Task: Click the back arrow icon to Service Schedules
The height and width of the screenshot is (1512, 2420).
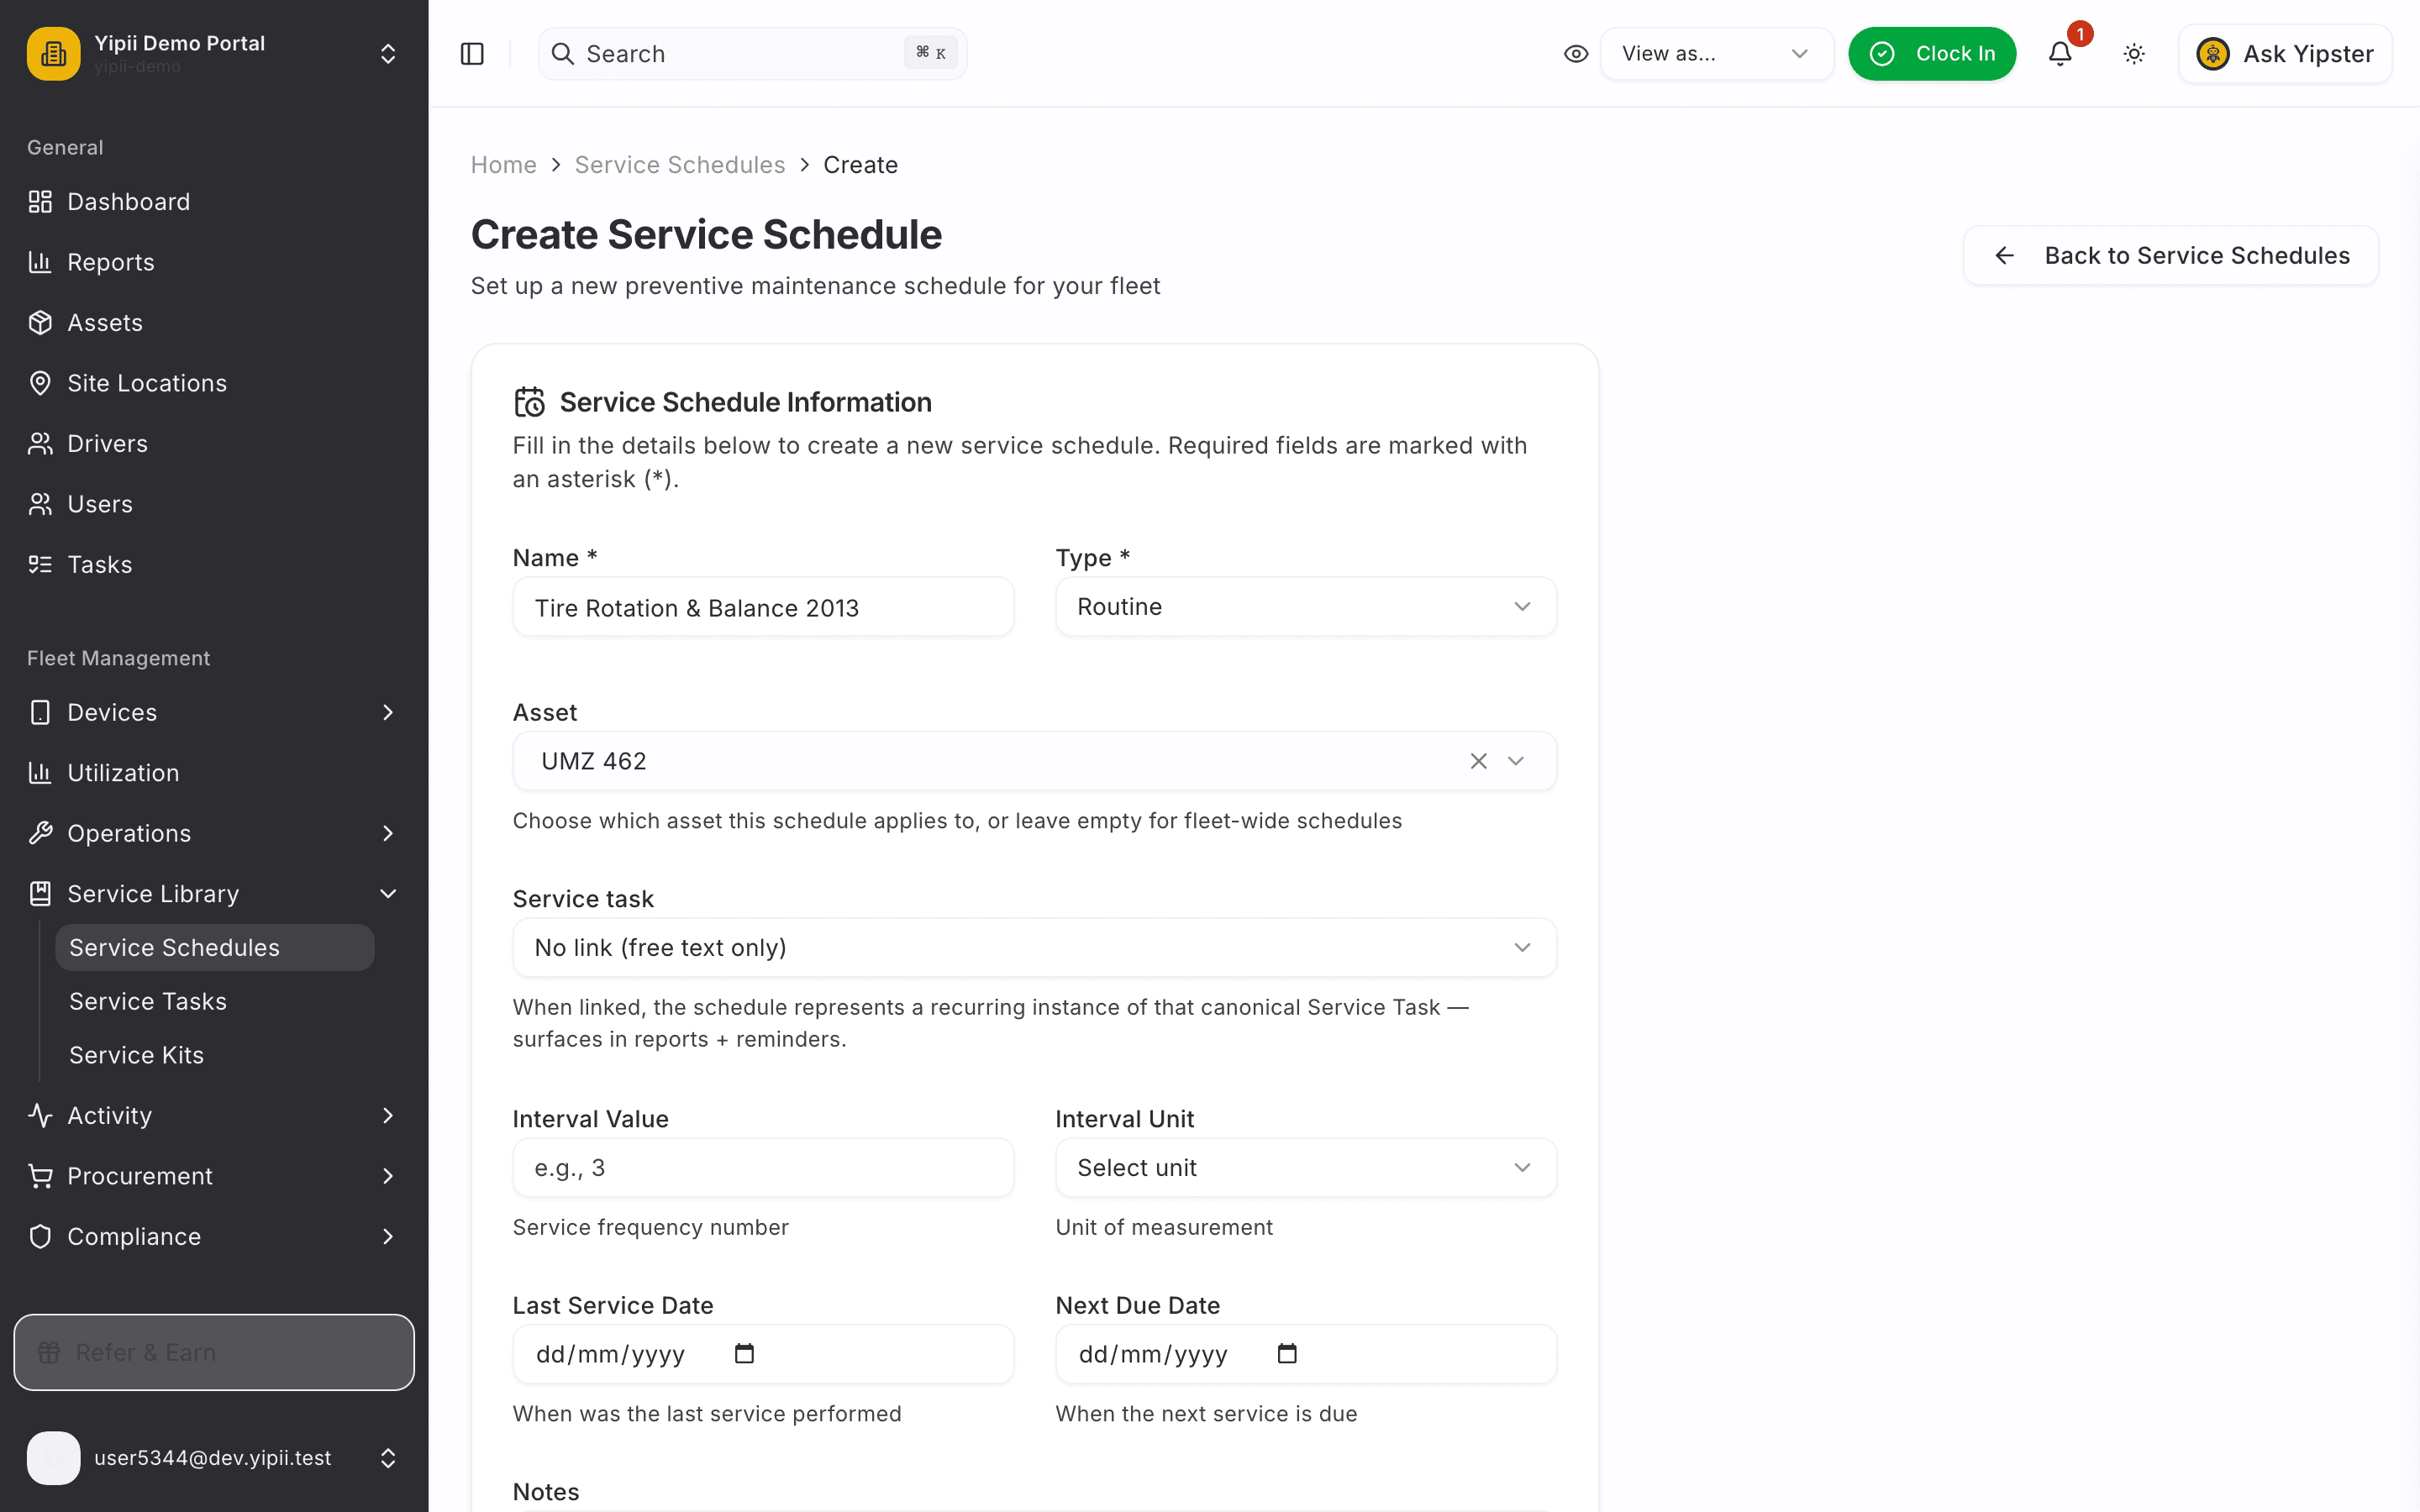Action: (2004, 256)
